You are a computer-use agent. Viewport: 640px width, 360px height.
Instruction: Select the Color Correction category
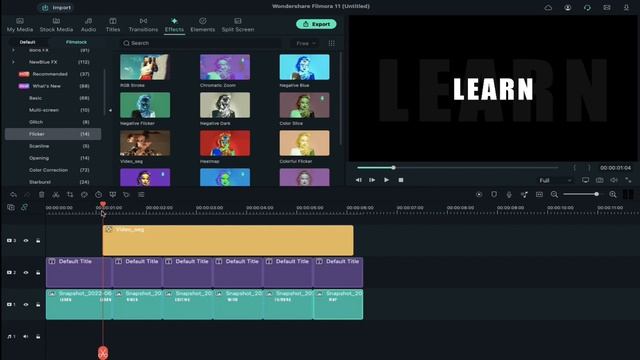click(x=53, y=170)
